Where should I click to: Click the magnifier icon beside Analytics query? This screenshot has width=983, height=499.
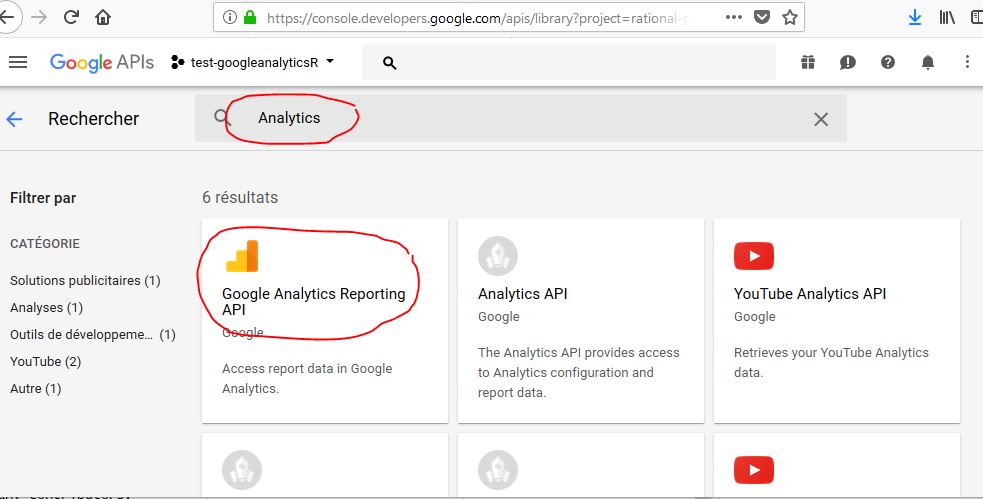click(222, 117)
